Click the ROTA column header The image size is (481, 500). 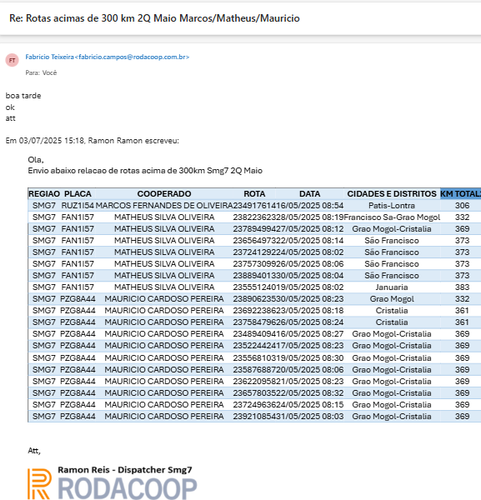pos(254,194)
